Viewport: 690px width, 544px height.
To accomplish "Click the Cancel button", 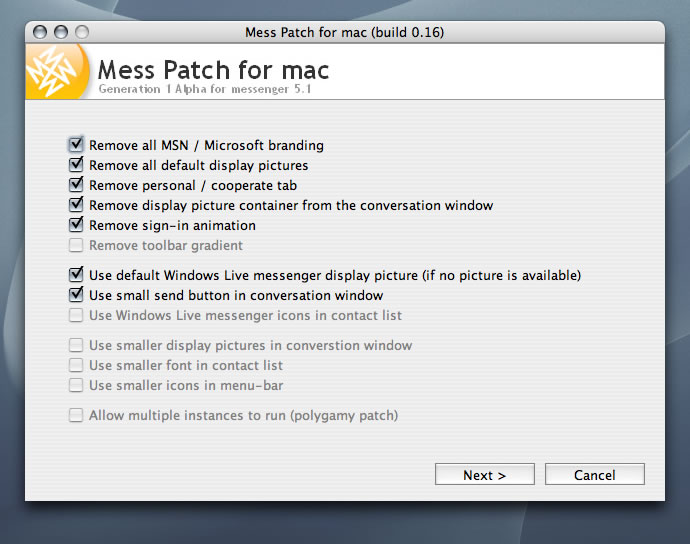I will (x=594, y=475).
